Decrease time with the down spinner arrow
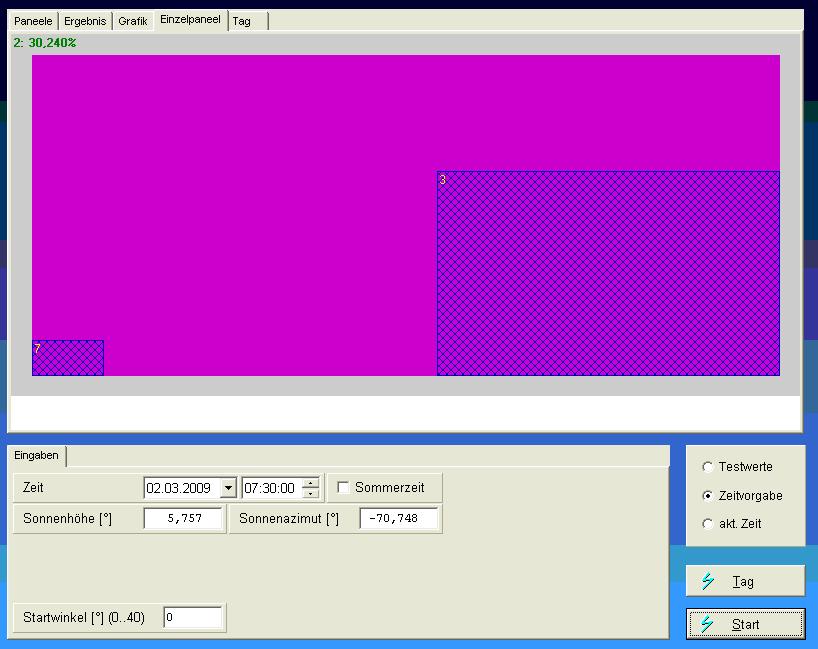The image size is (818, 649). point(311,493)
